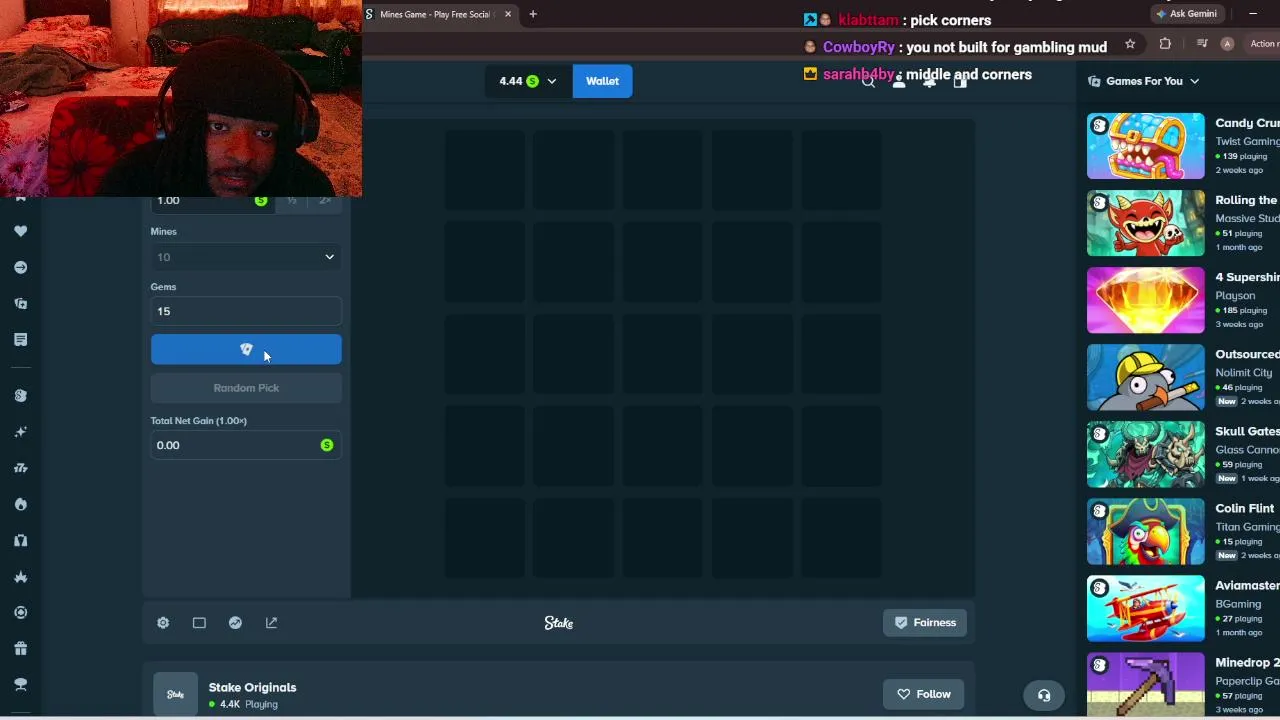Open the gift box icon in sidebar
Image resolution: width=1280 pixels, height=720 pixels.
[x=20, y=648]
